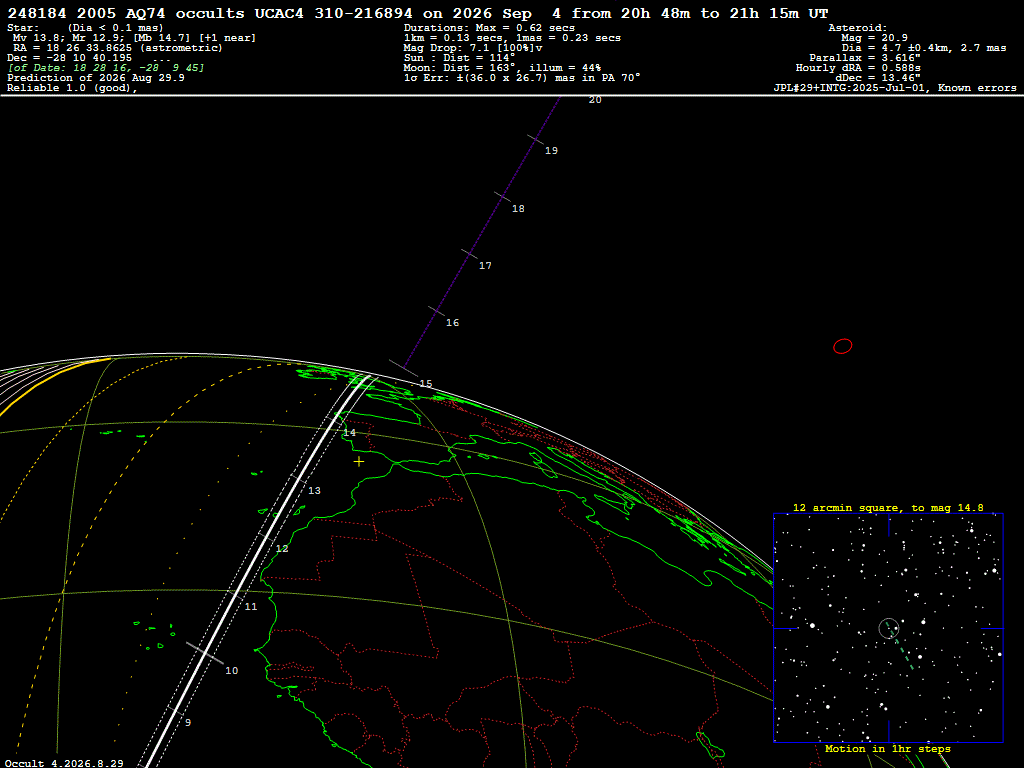Click the Occult 4.2026.8.29 version label

pyautogui.click(x=65, y=763)
